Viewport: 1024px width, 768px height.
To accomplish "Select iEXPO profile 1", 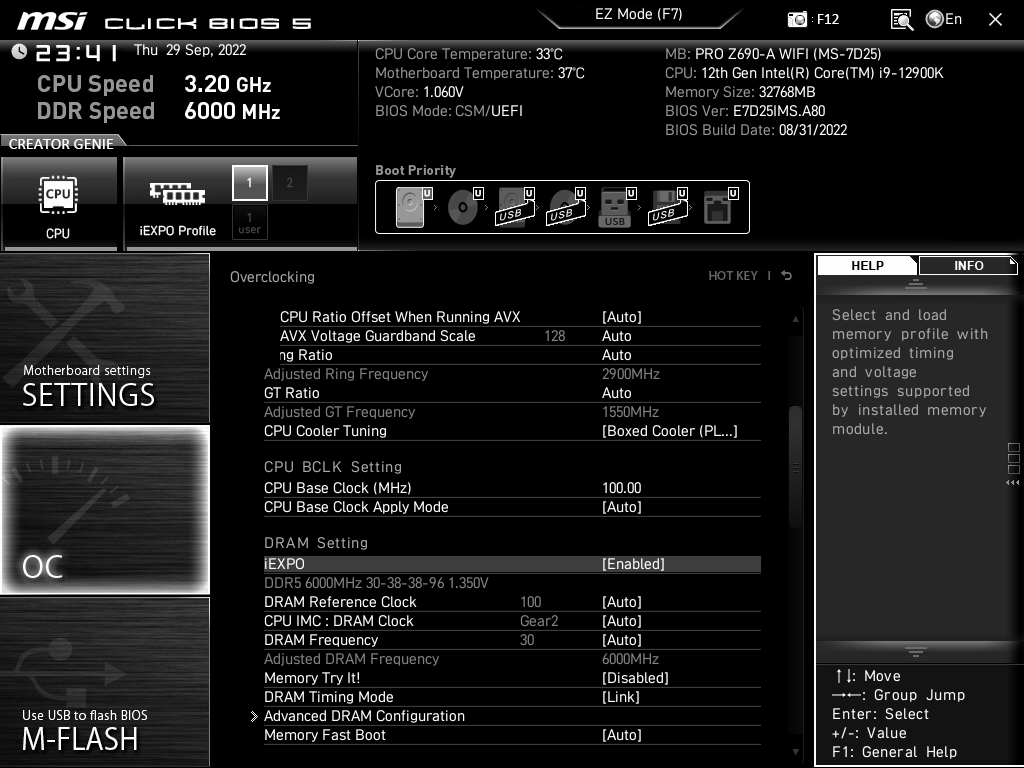I will pyautogui.click(x=249, y=183).
